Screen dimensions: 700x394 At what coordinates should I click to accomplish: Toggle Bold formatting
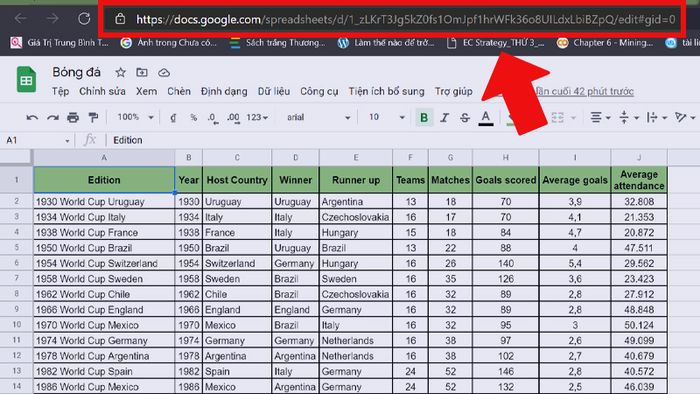click(424, 117)
